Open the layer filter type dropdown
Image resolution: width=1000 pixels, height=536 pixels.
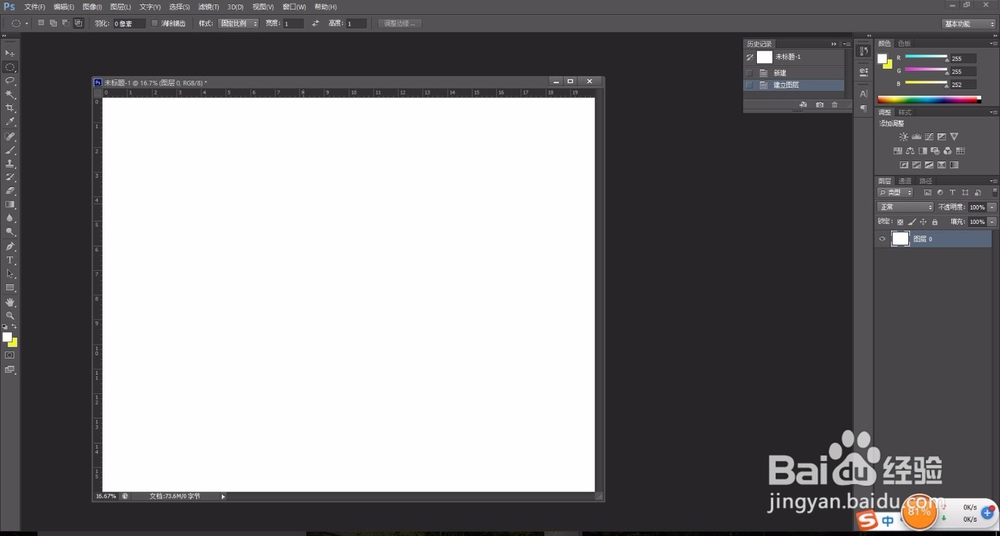coord(895,192)
